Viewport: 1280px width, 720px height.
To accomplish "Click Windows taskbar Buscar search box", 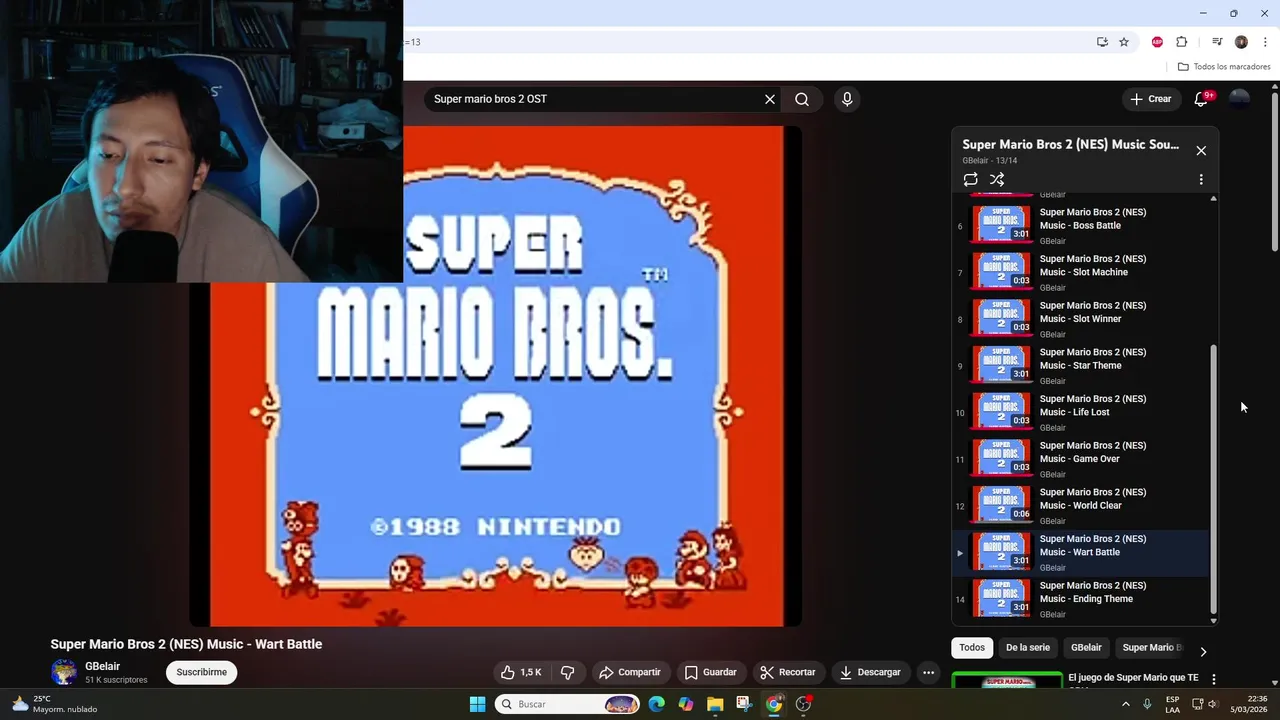I will [568, 704].
